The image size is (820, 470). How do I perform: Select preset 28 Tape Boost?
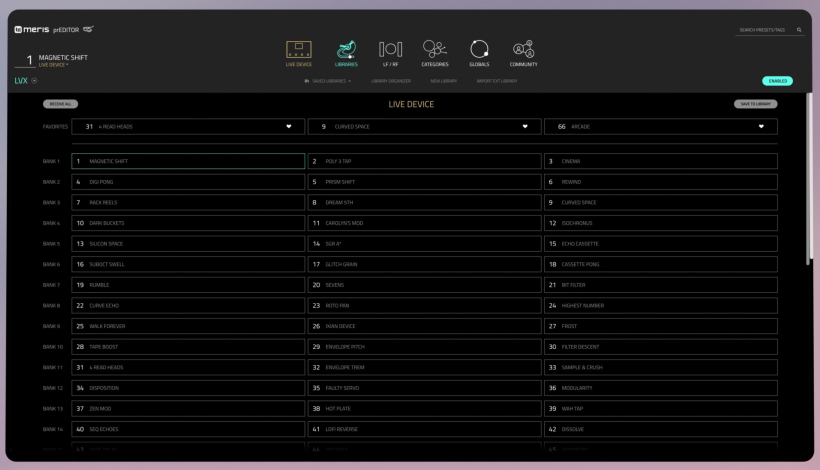[x=188, y=347]
